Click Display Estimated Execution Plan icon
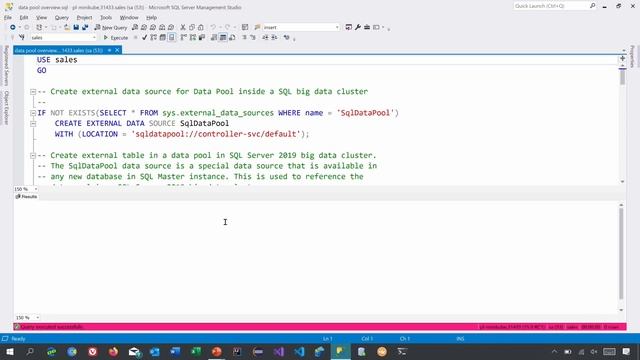 [x=153, y=38]
